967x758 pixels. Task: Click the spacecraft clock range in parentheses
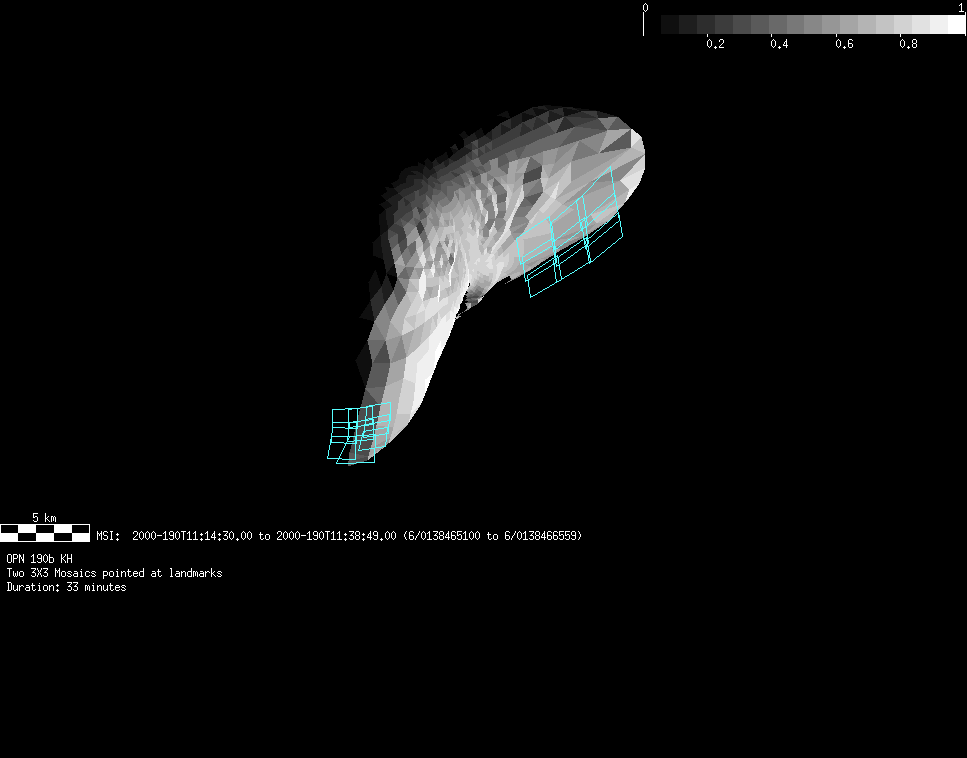(x=492, y=536)
